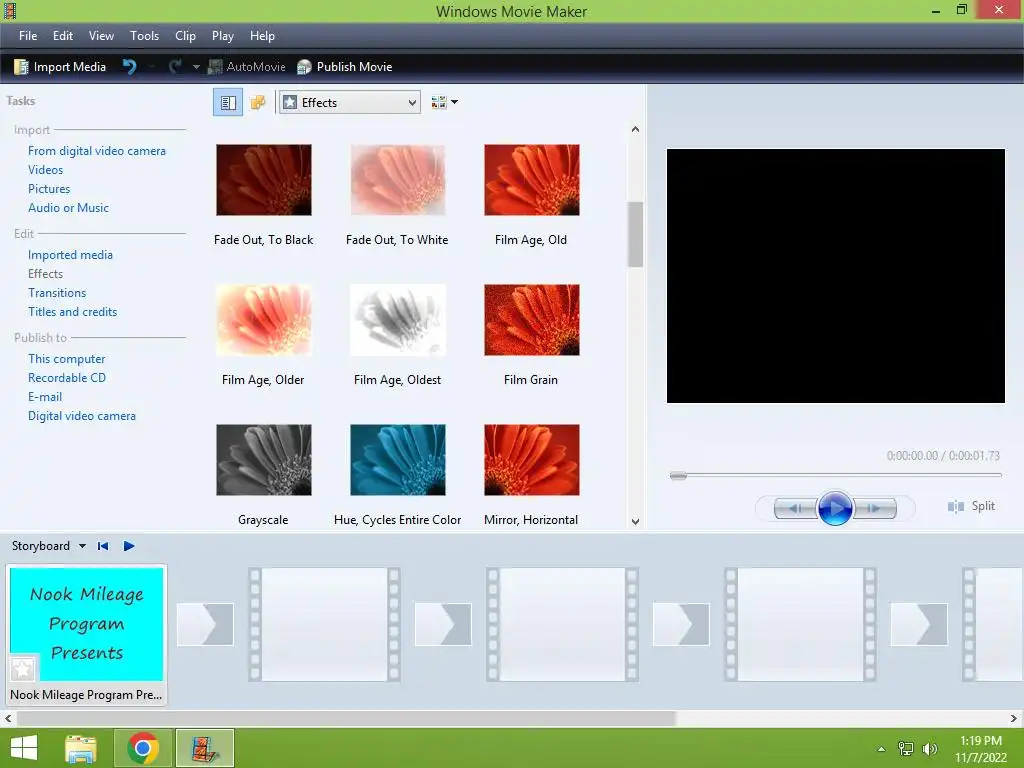Click the Audio or Music link

tap(68, 208)
